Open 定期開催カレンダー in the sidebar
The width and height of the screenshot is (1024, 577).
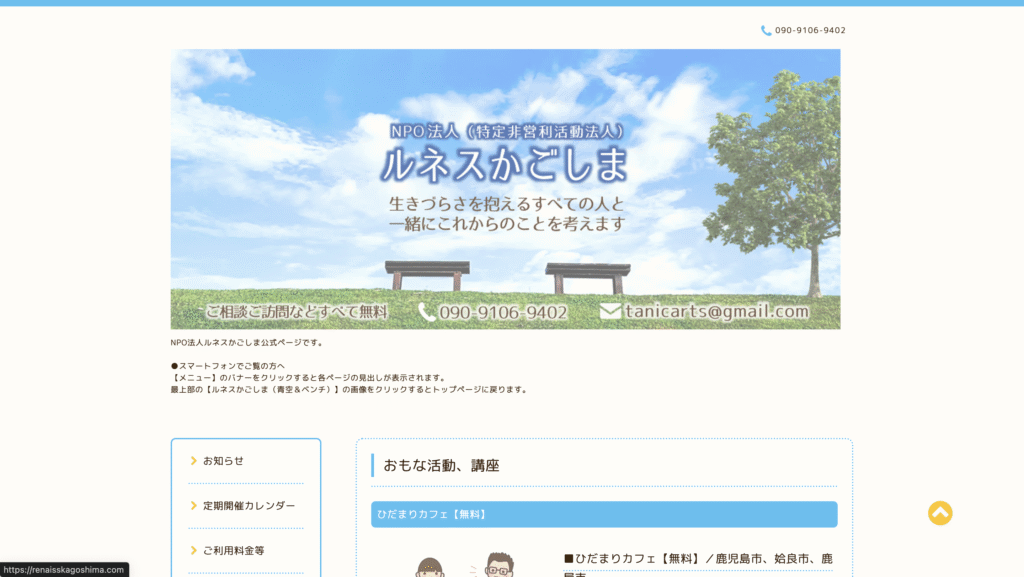(249, 506)
